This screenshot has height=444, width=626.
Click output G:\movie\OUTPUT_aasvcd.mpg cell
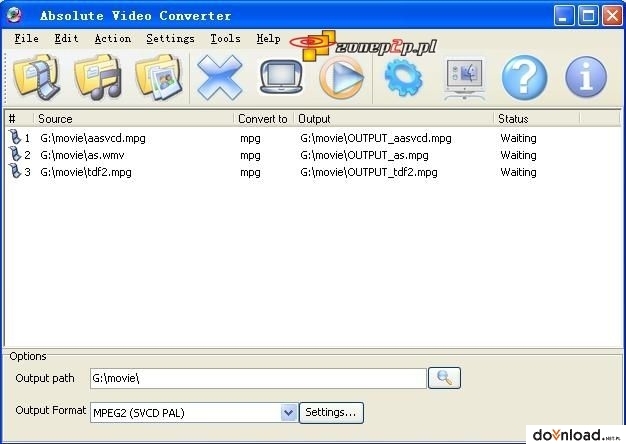point(376,138)
